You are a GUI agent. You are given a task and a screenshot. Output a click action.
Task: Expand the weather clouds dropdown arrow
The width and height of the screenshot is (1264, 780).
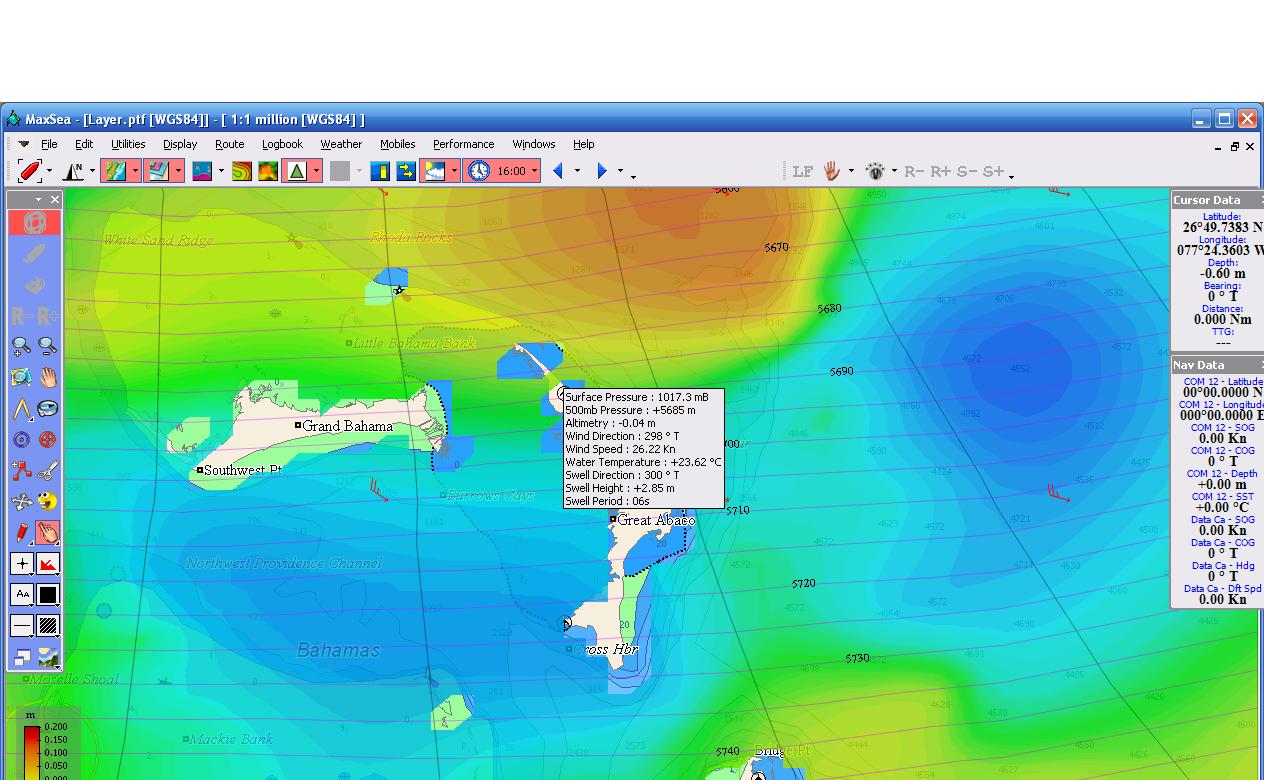click(x=454, y=171)
